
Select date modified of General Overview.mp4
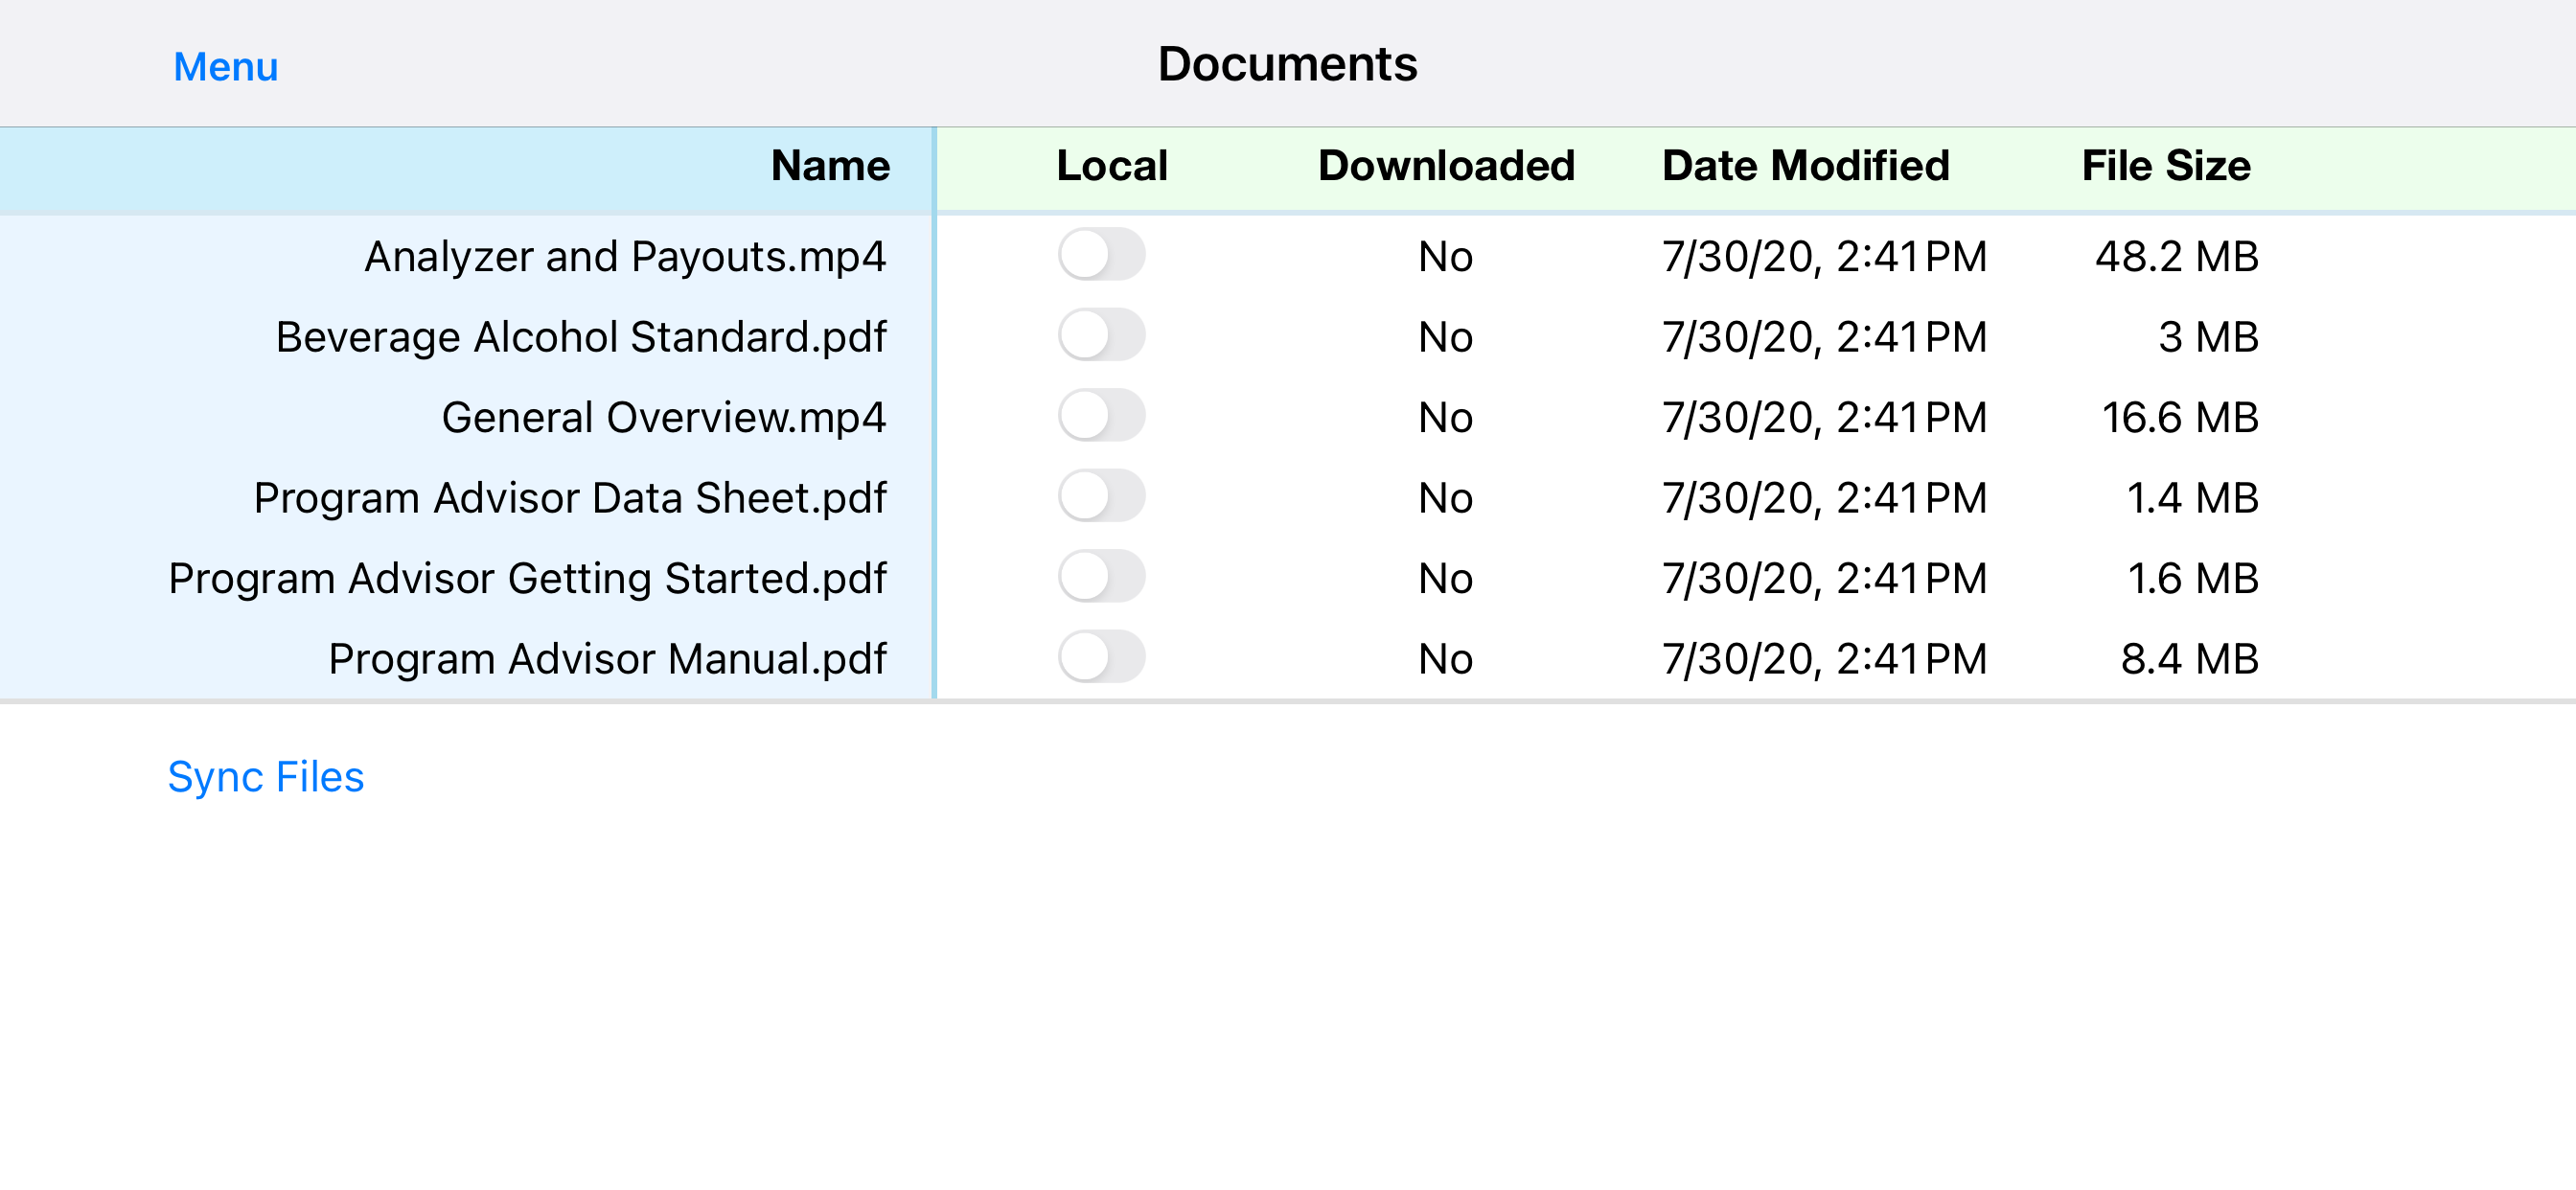[x=1824, y=418]
